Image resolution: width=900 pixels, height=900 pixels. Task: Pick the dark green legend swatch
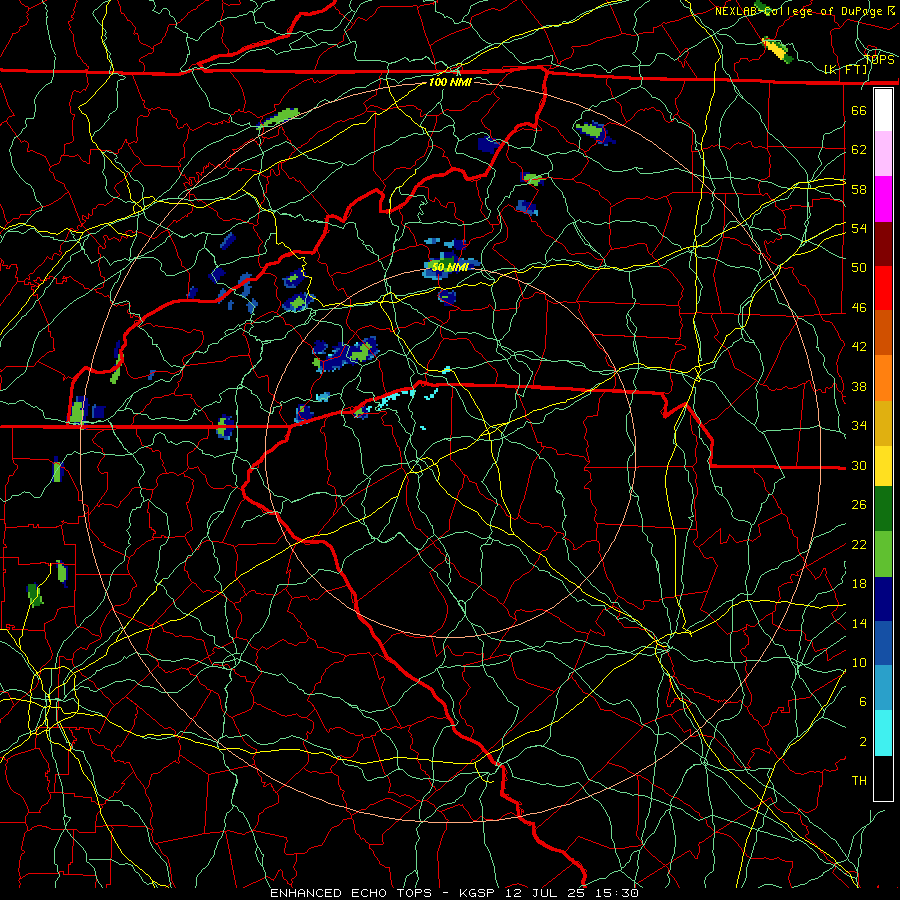(883, 509)
